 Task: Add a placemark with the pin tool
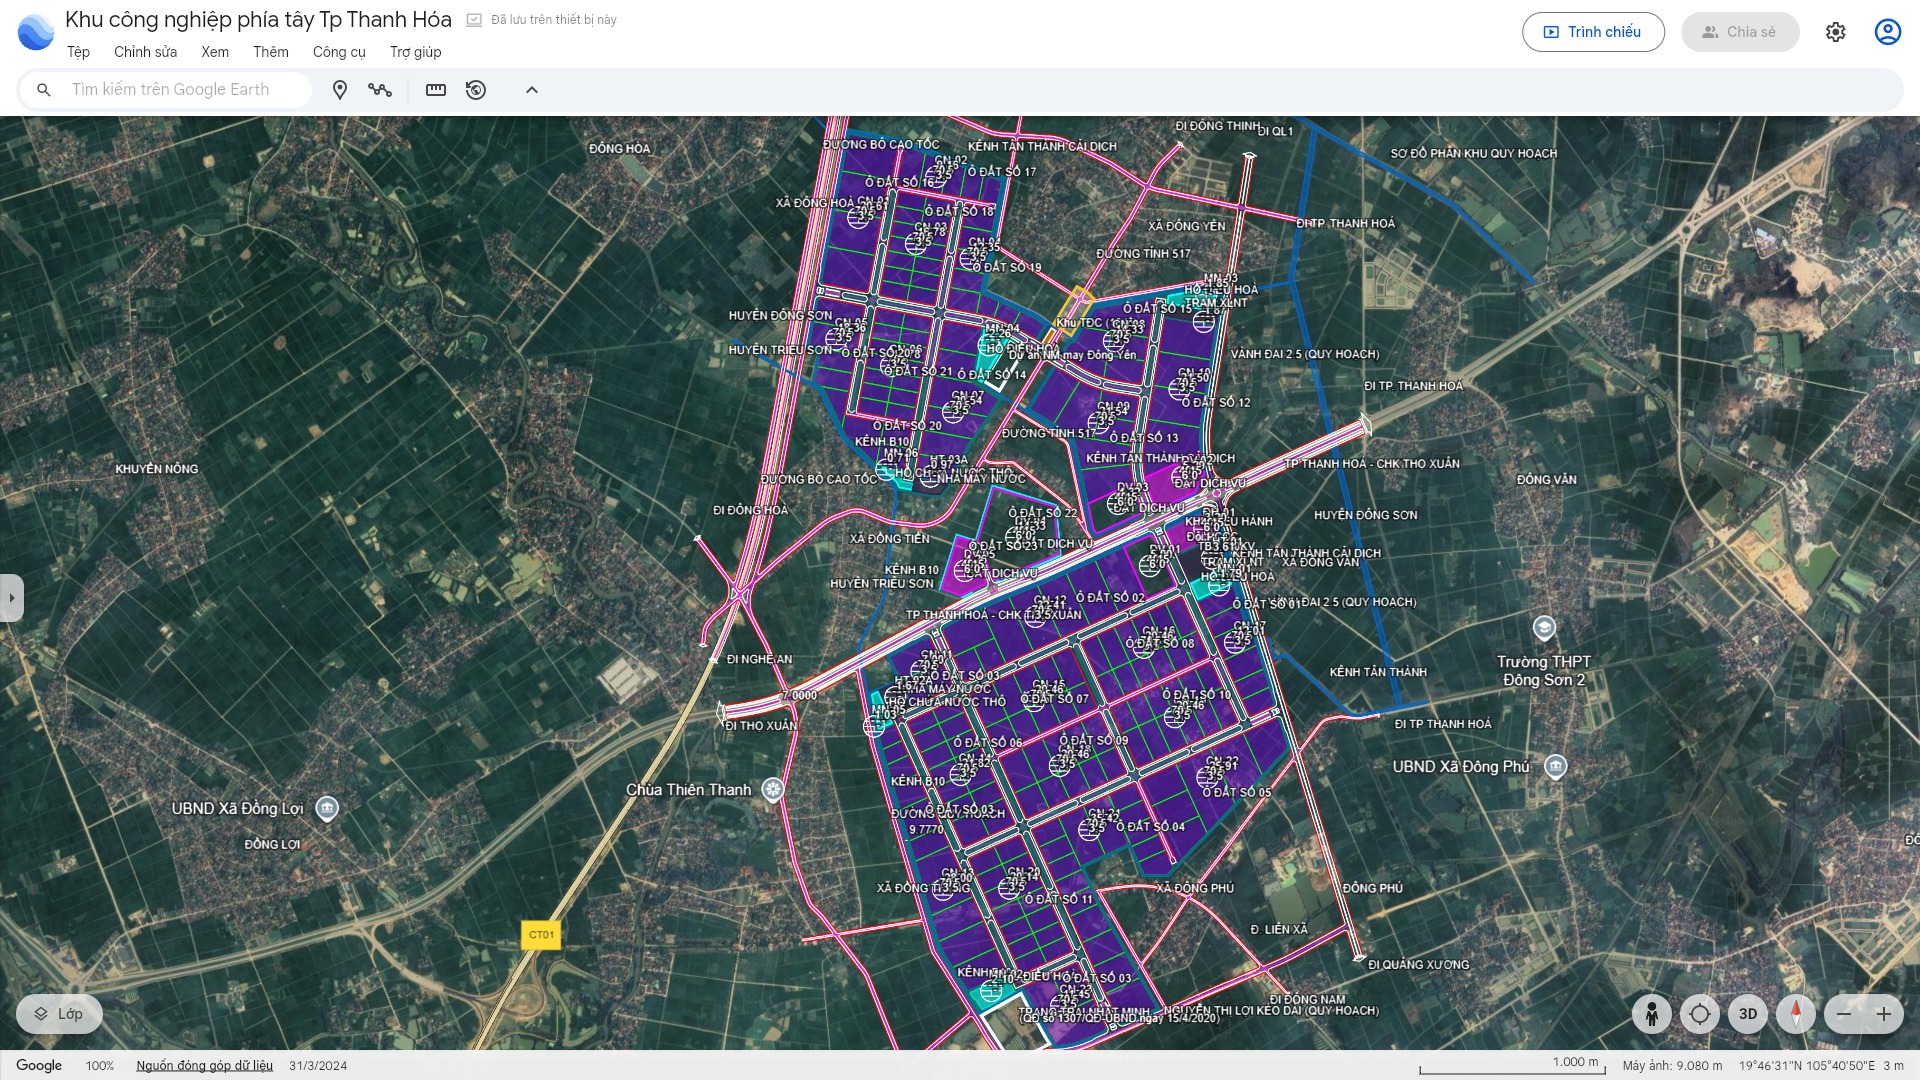pos(340,90)
